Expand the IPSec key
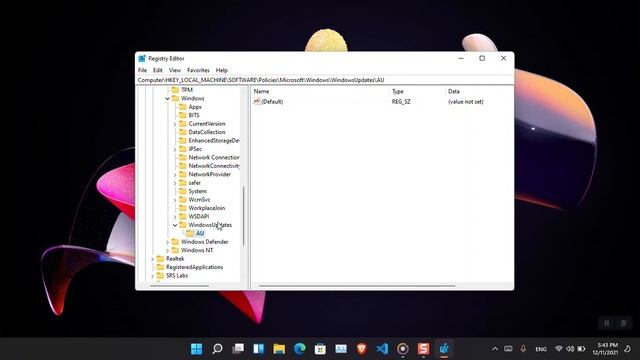 pyautogui.click(x=175, y=149)
